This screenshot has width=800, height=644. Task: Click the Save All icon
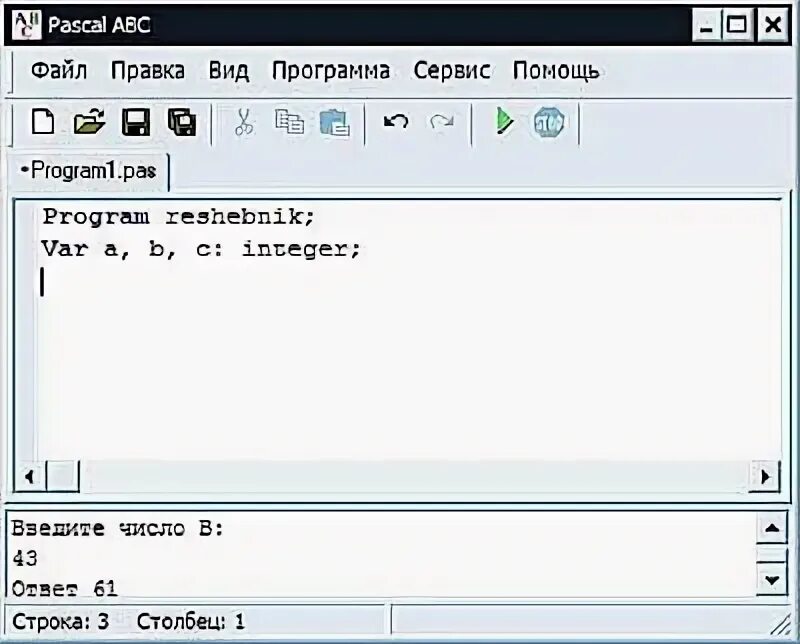(x=182, y=122)
